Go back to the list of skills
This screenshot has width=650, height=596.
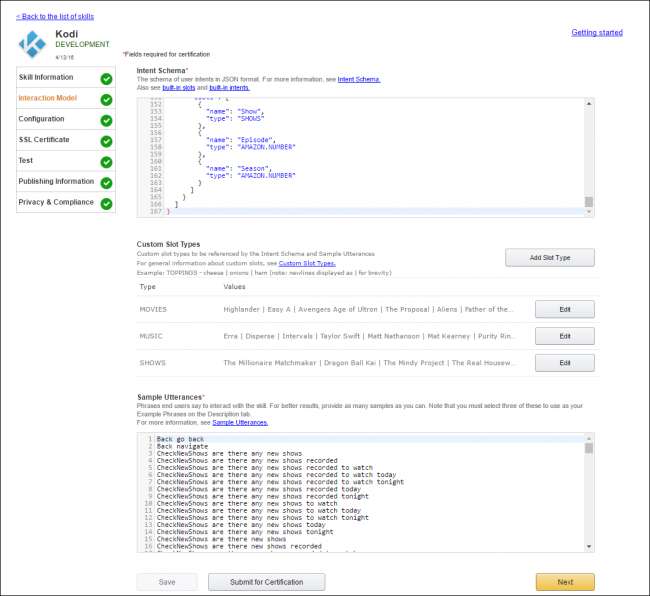click(x=58, y=17)
